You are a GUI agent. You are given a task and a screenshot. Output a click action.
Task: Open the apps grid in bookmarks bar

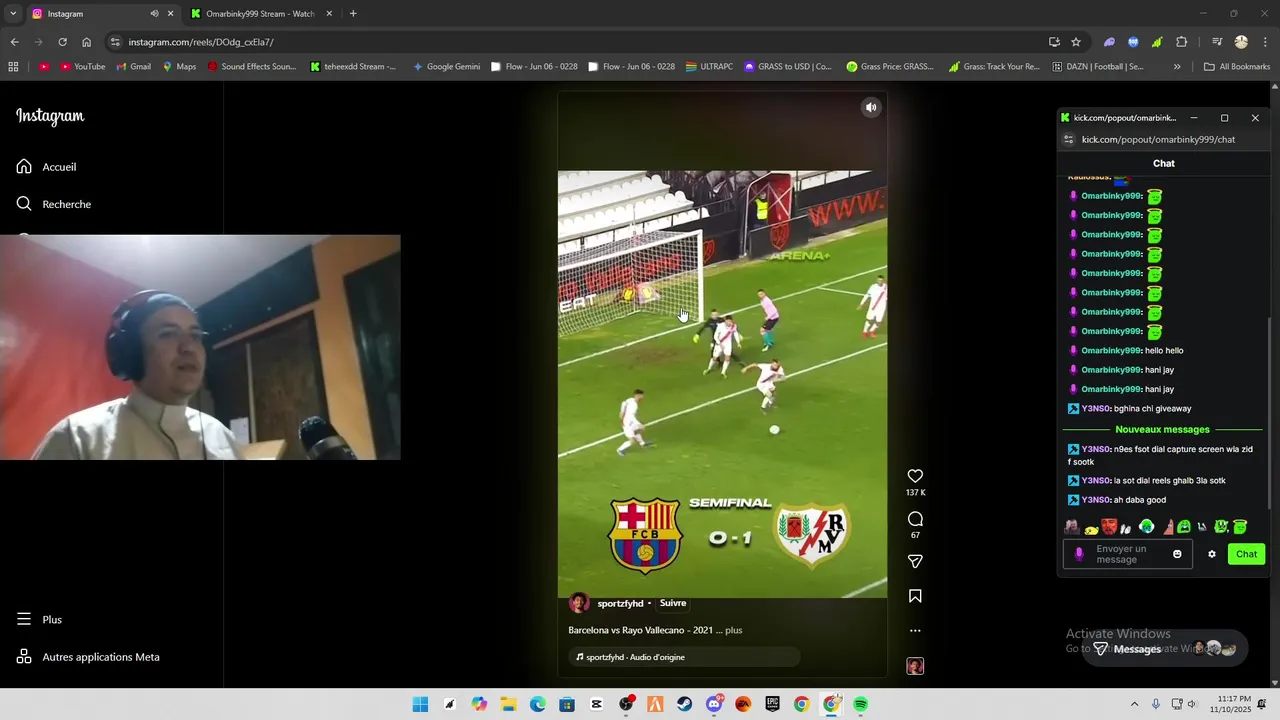13,67
